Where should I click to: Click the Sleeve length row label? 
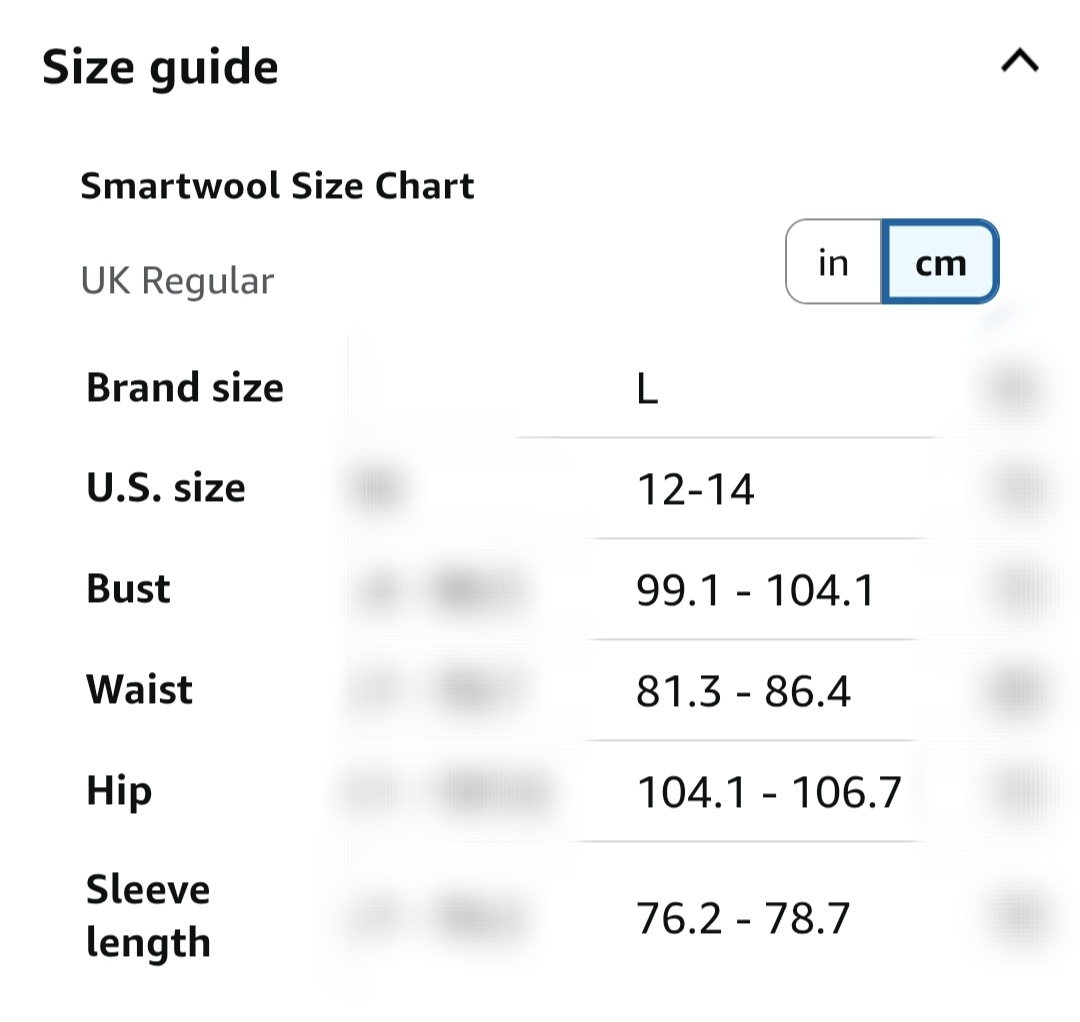pos(148,916)
